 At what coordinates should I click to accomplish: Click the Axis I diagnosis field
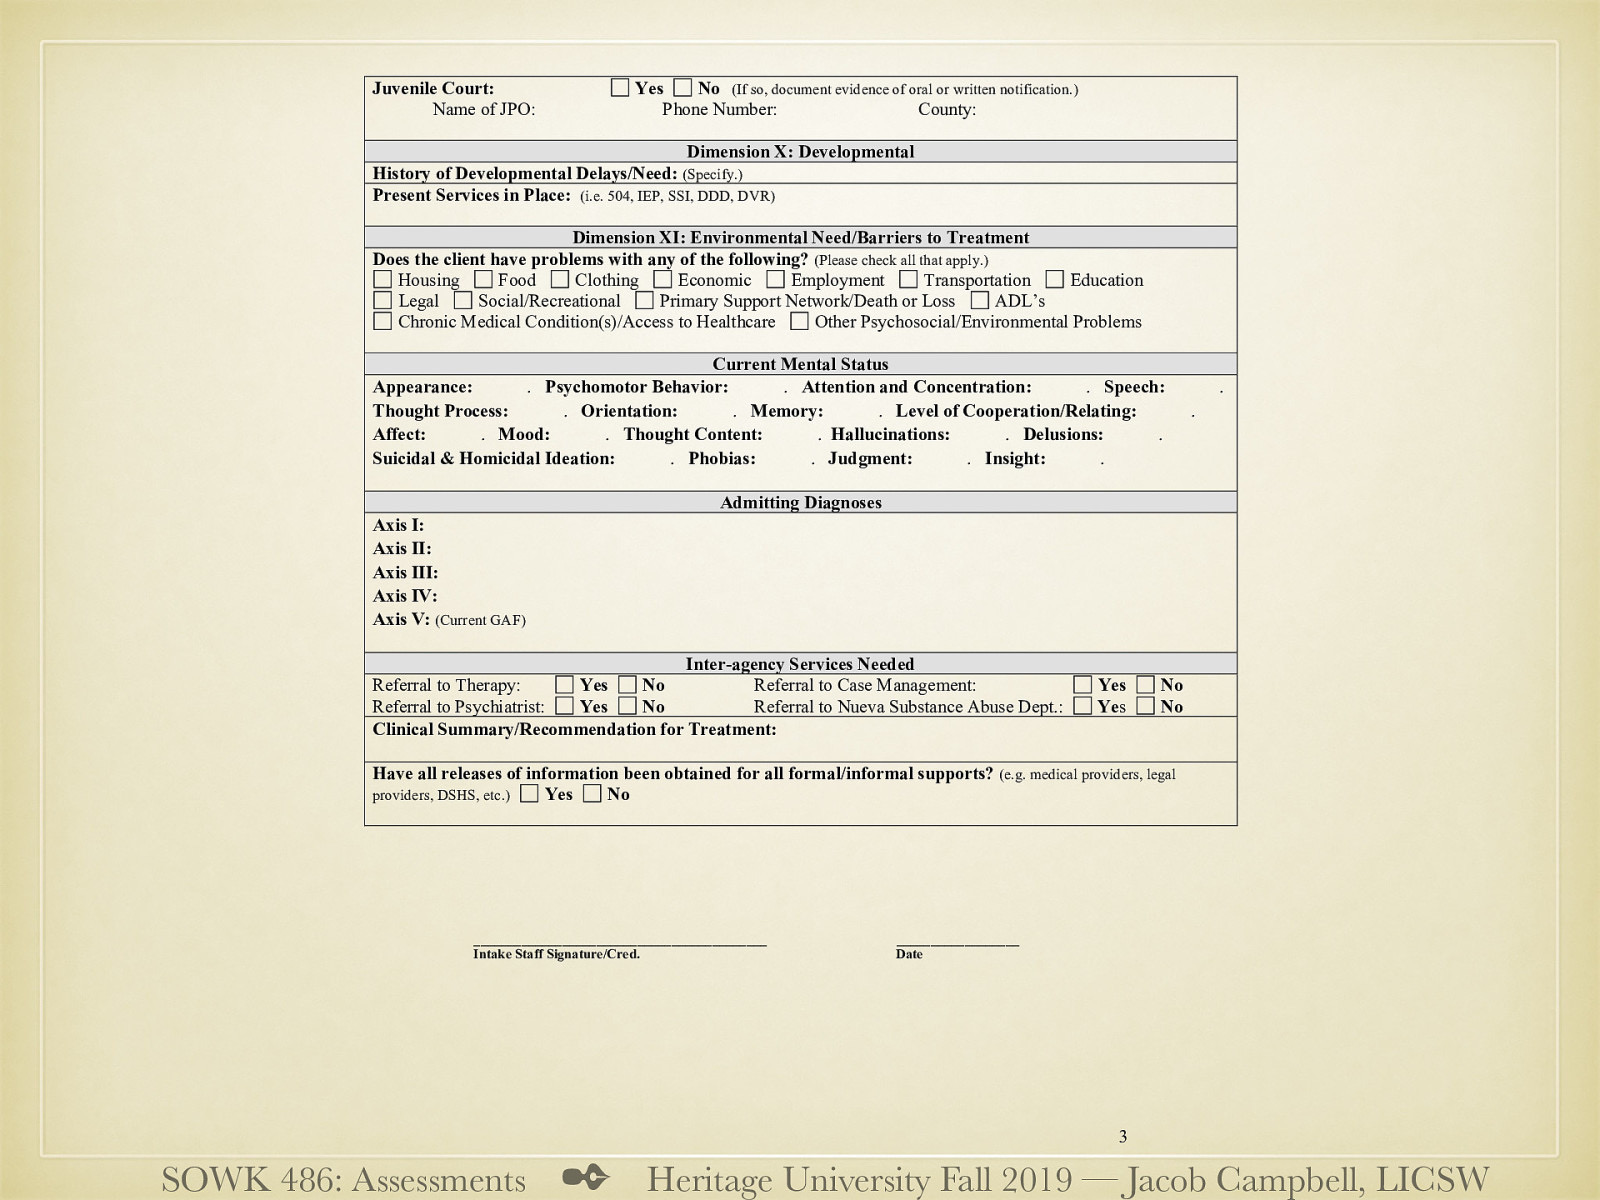coord(800,525)
